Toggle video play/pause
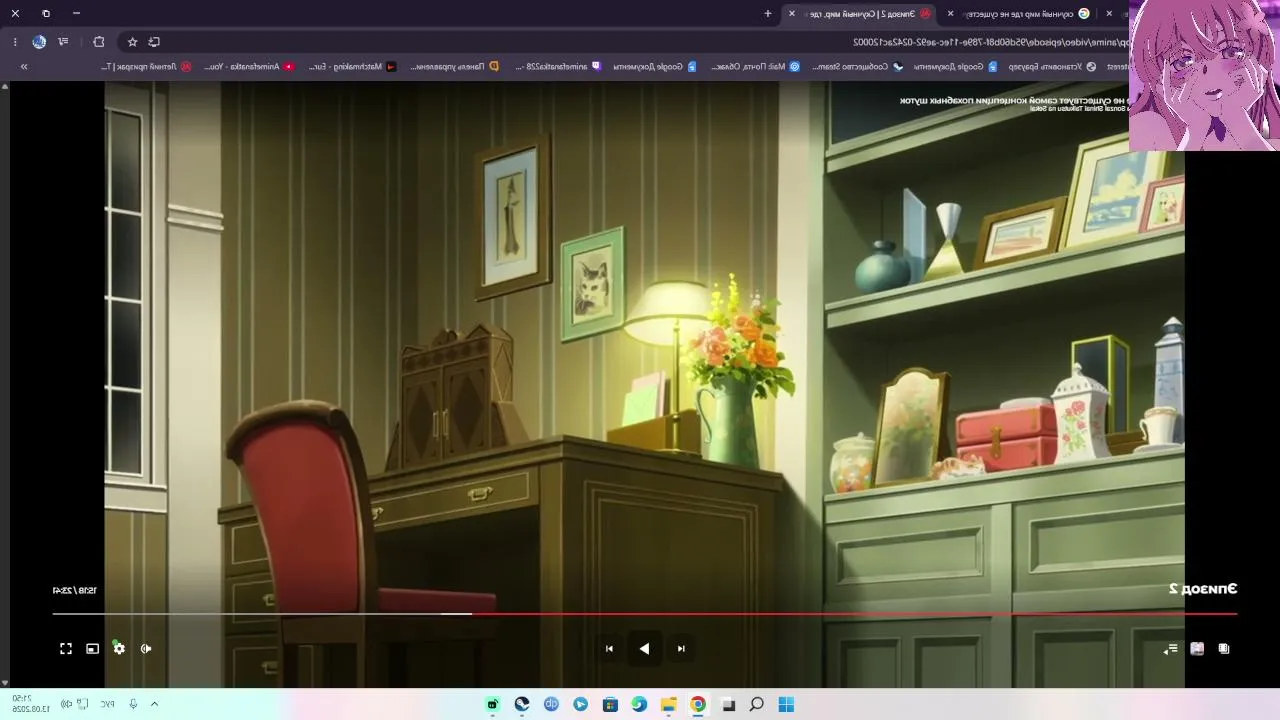 [644, 649]
